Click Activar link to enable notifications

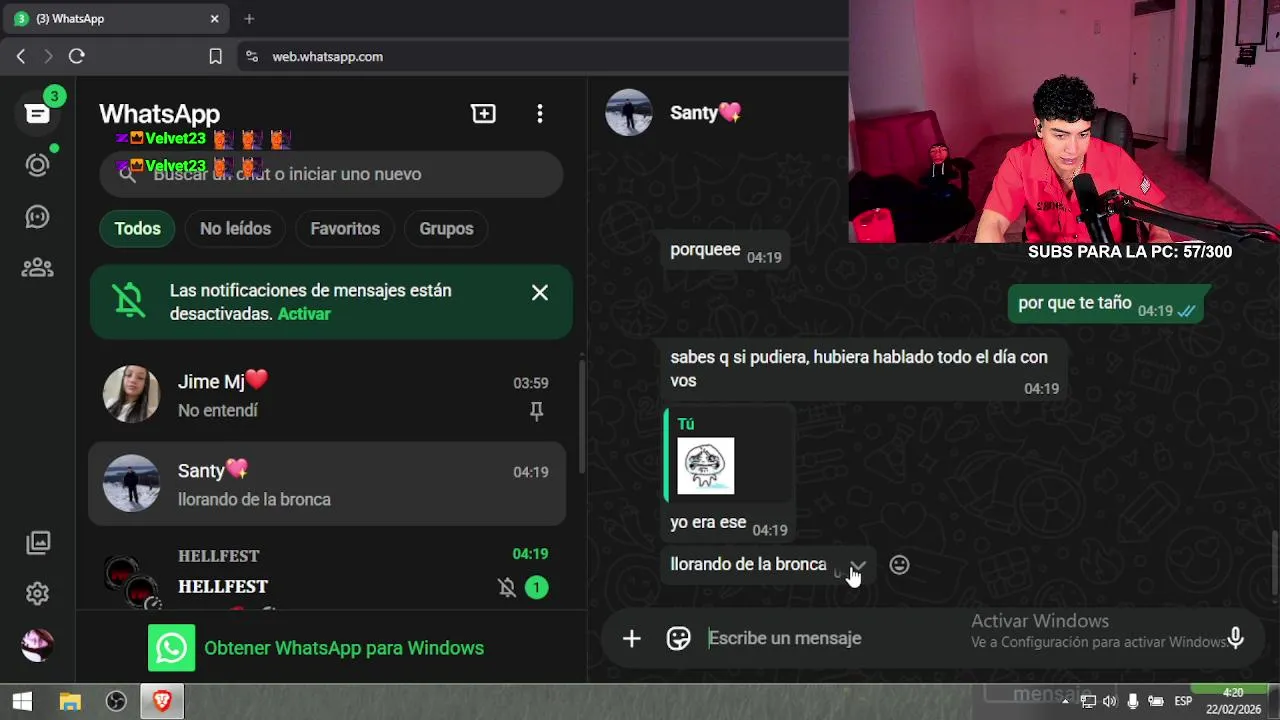click(x=304, y=314)
